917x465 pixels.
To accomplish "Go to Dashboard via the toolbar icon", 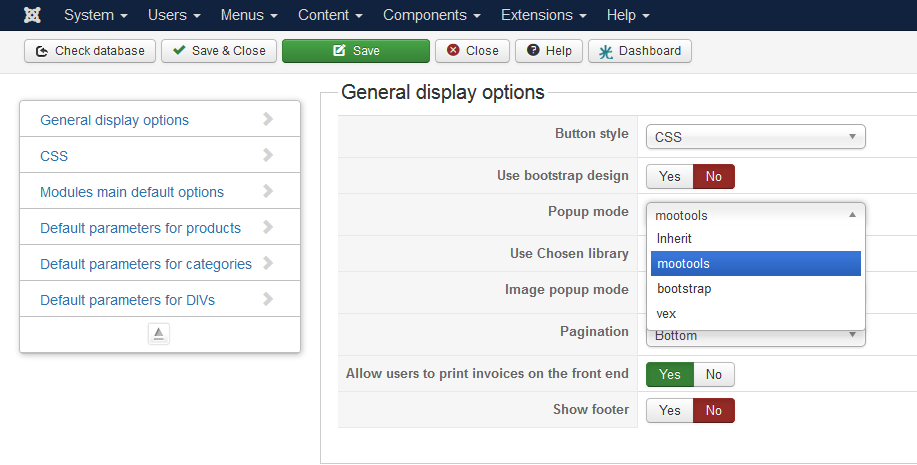I will click(x=640, y=51).
